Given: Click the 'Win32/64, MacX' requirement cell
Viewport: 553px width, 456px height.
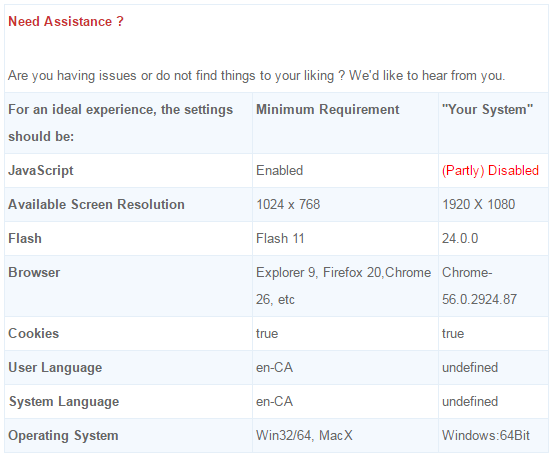Looking at the screenshot, I should click(304, 436).
